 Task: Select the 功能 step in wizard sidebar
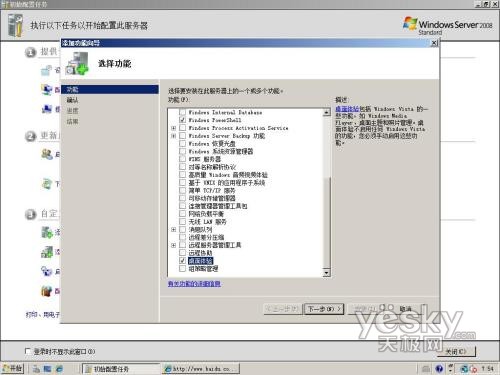pos(110,89)
